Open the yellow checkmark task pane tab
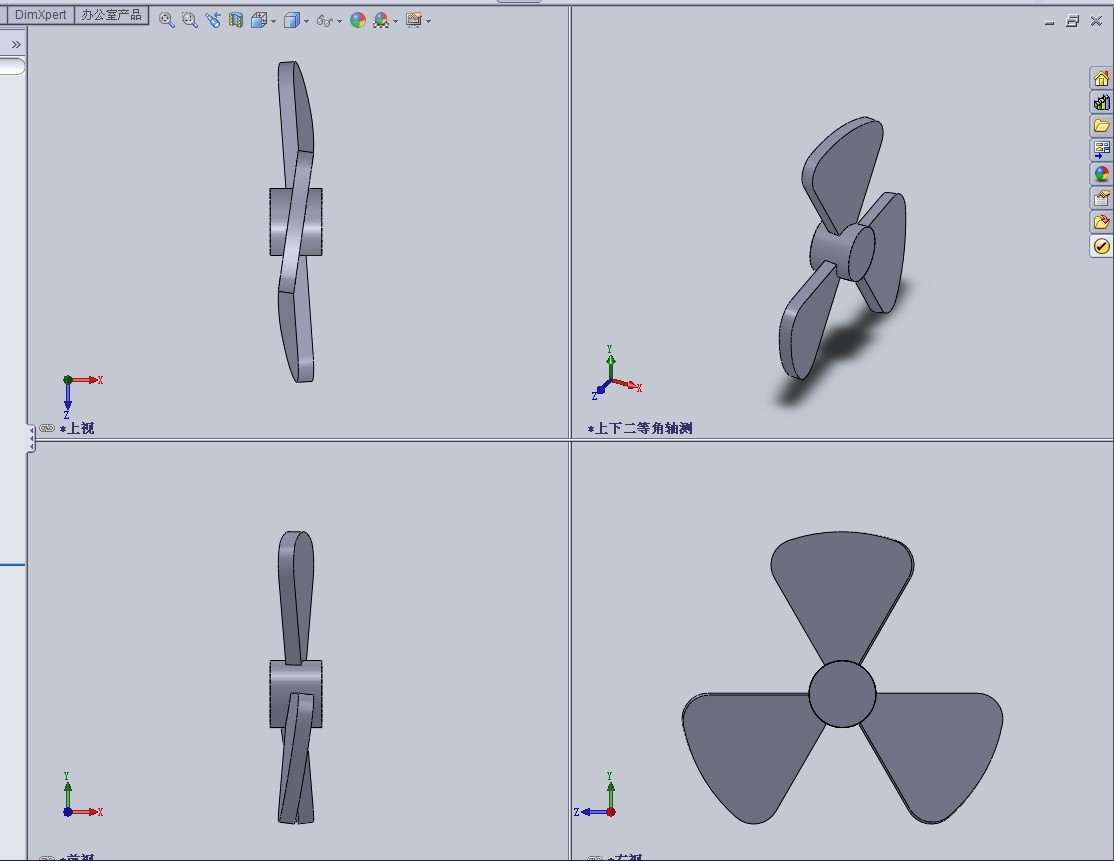The height and width of the screenshot is (861, 1114). click(x=1101, y=247)
